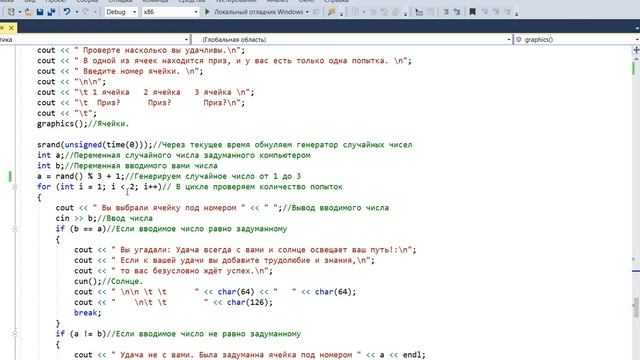
Task: Click the Save All double-floppy icon
Action: 51,12
